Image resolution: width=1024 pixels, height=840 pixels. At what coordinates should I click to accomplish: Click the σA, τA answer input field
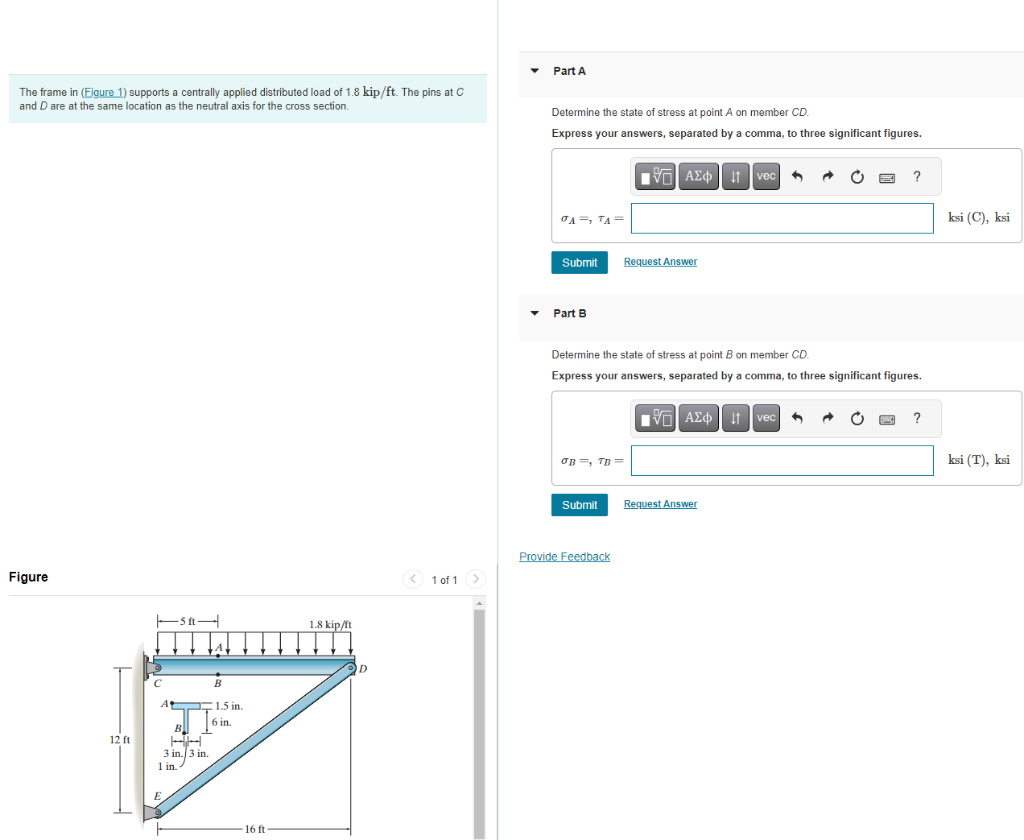pyautogui.click(x=782, y=218)
